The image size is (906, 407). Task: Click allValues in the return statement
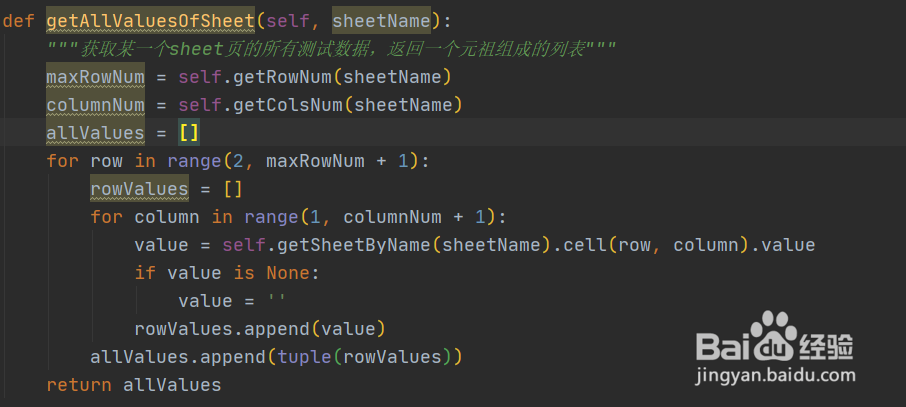tap(172, 385)
